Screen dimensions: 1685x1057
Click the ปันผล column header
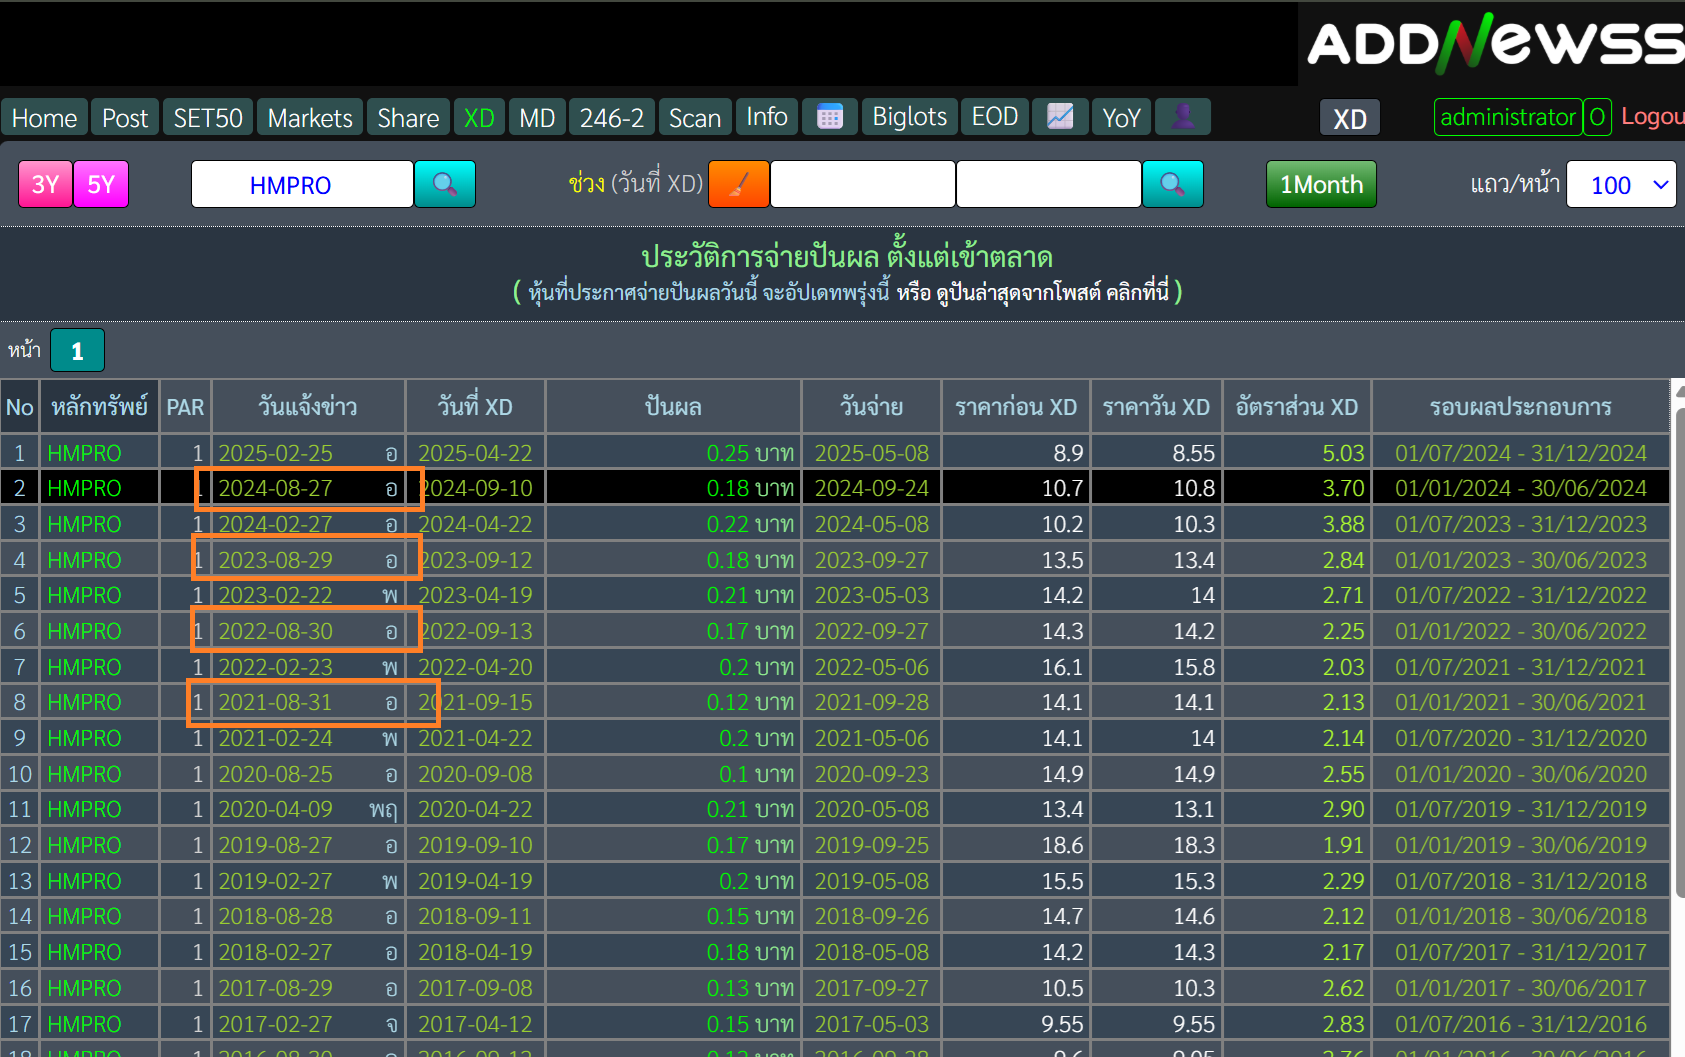pos(673,407)
